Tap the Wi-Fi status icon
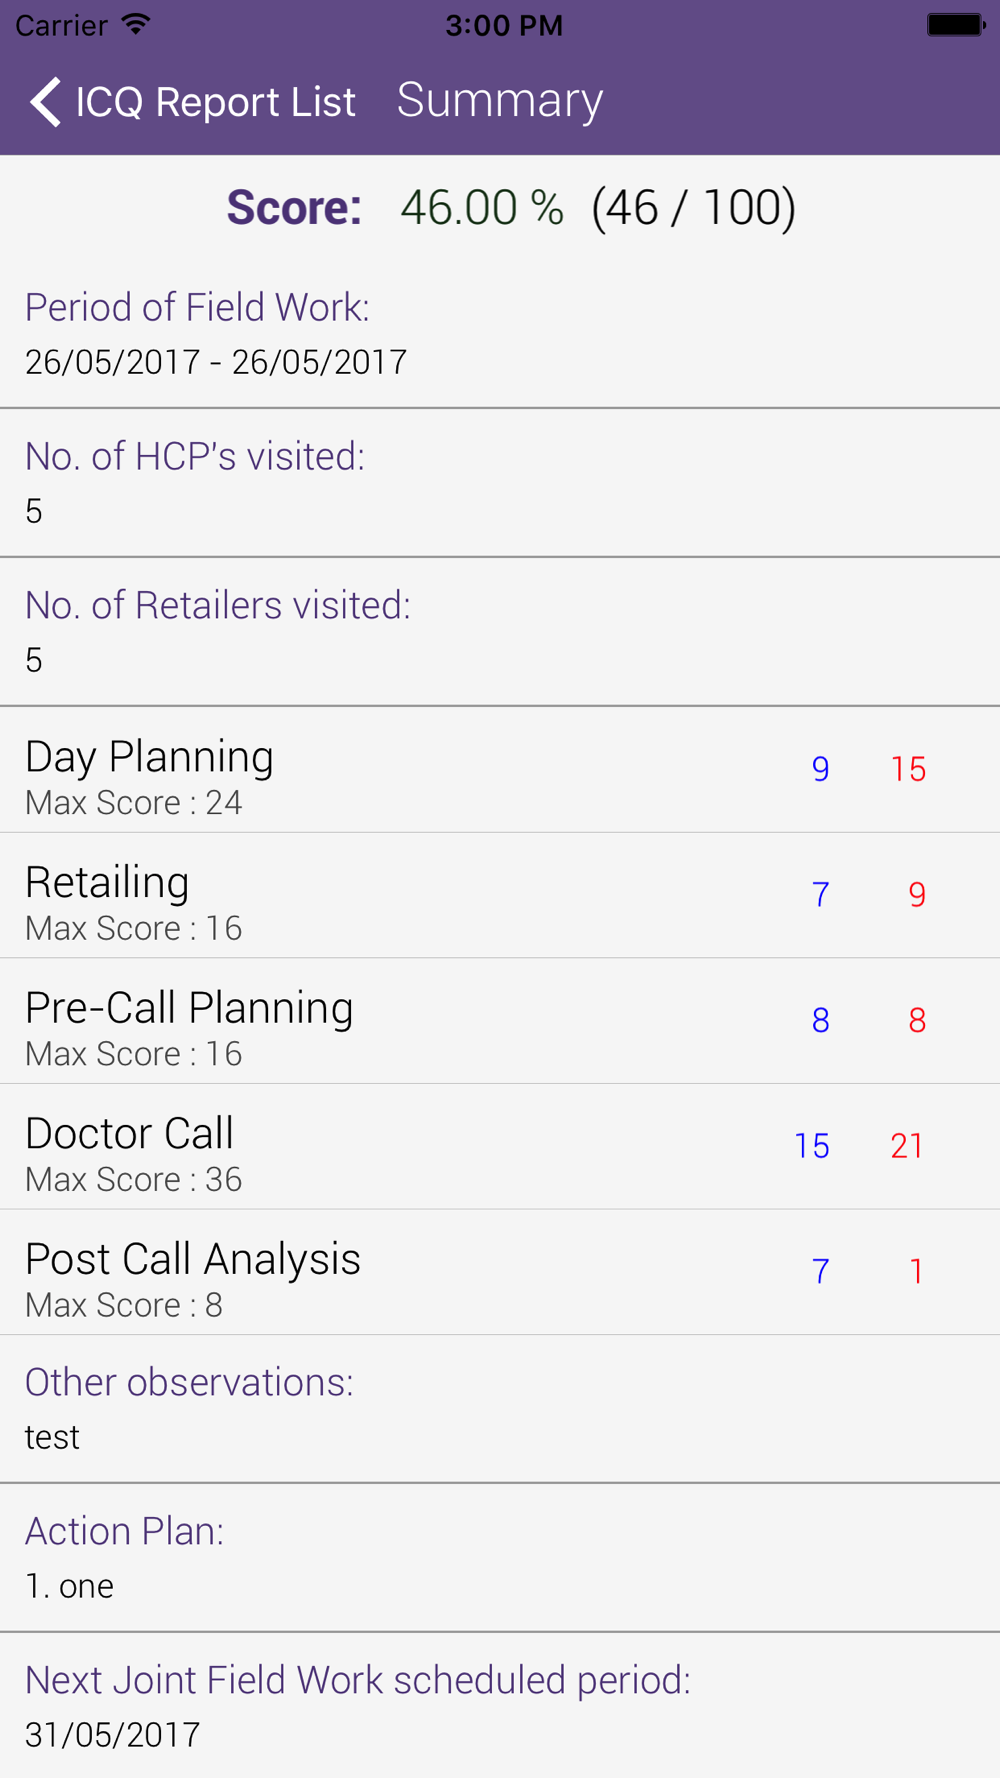Screen dimensions: 1000x1778 135,25
